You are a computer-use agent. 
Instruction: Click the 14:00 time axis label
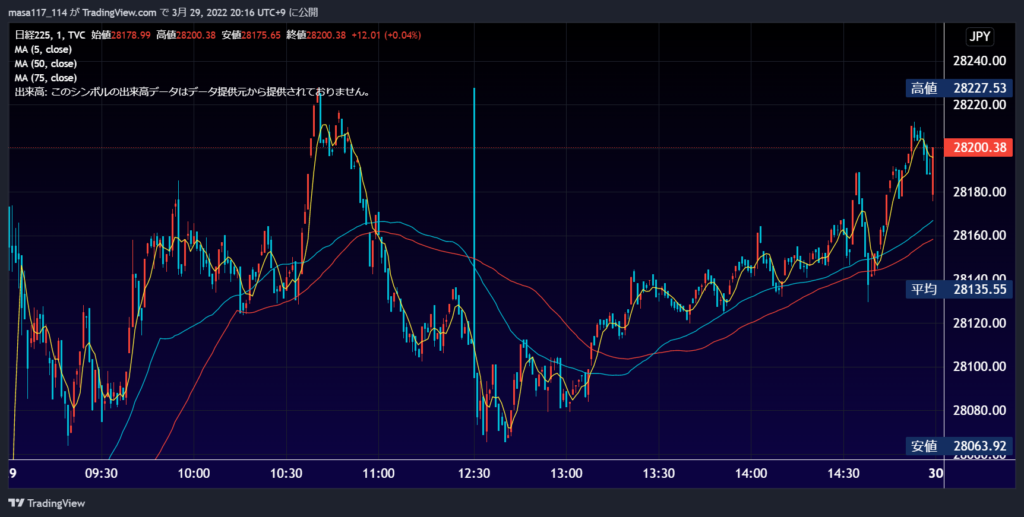click(x=751, y=473)
